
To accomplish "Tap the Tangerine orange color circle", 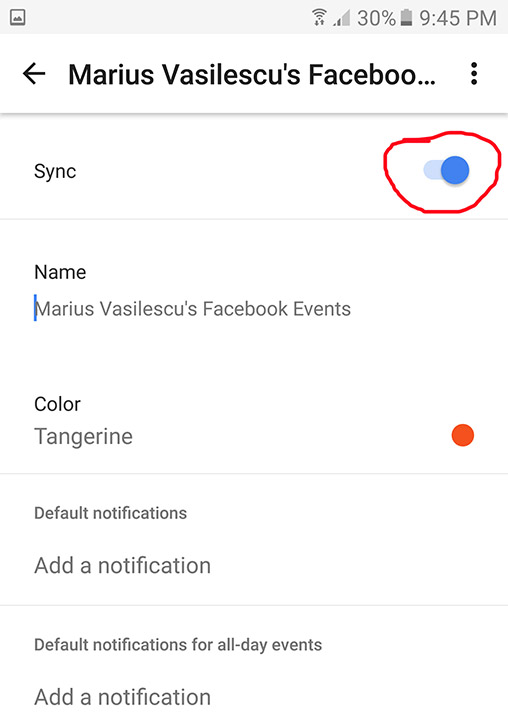I will [x=463, y=435].
